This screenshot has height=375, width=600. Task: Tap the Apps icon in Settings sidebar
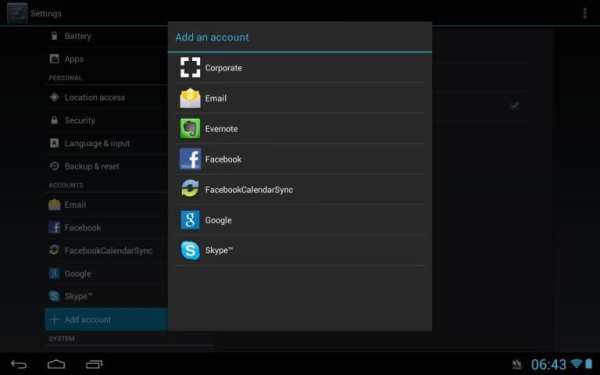(x=54, y=59)
